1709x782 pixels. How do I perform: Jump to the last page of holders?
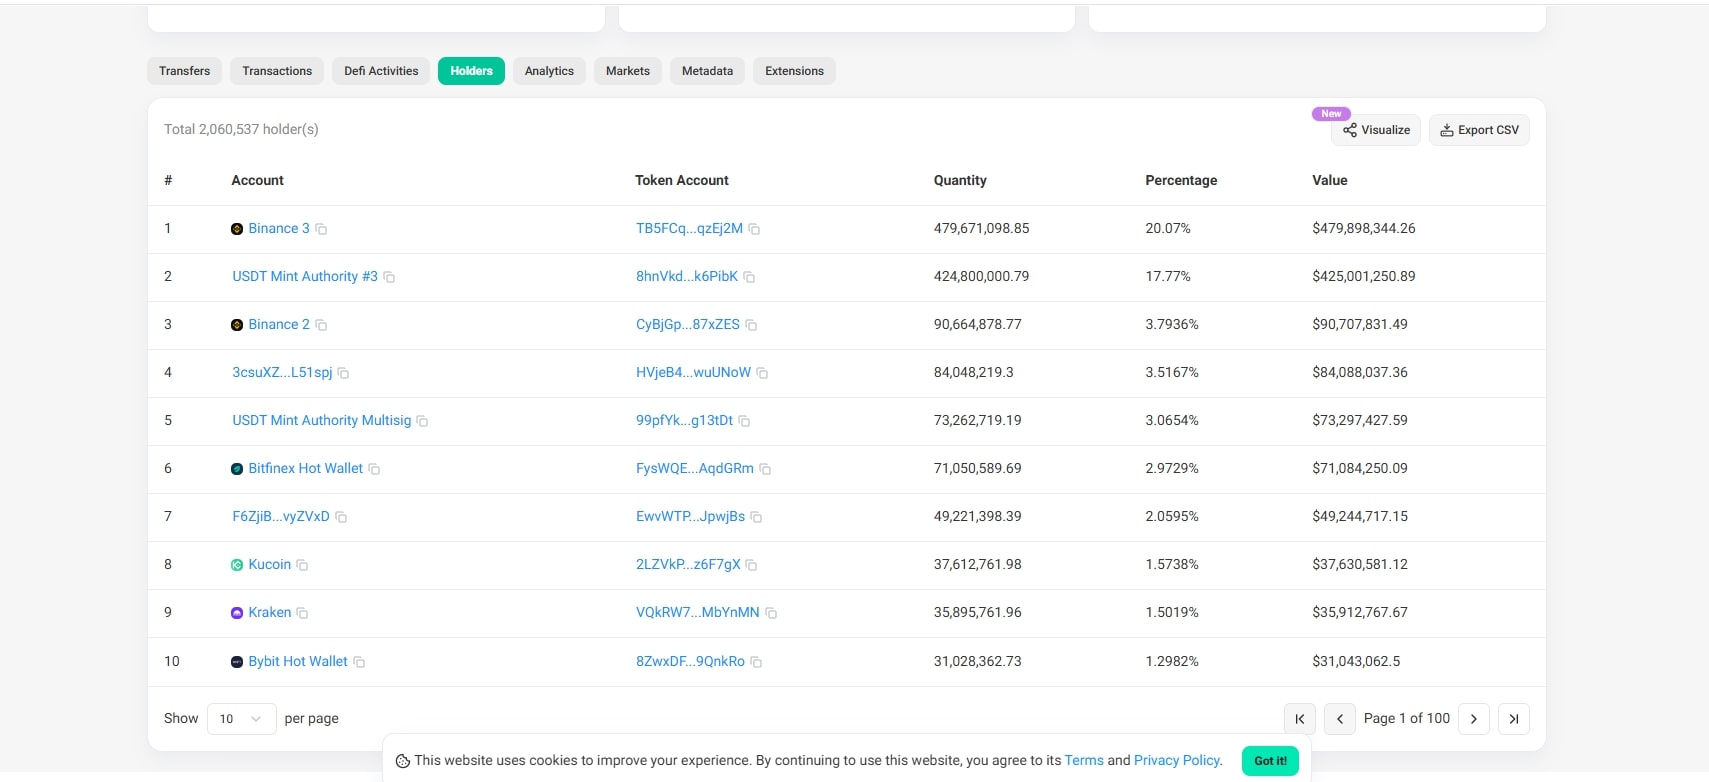(1514, 719)
